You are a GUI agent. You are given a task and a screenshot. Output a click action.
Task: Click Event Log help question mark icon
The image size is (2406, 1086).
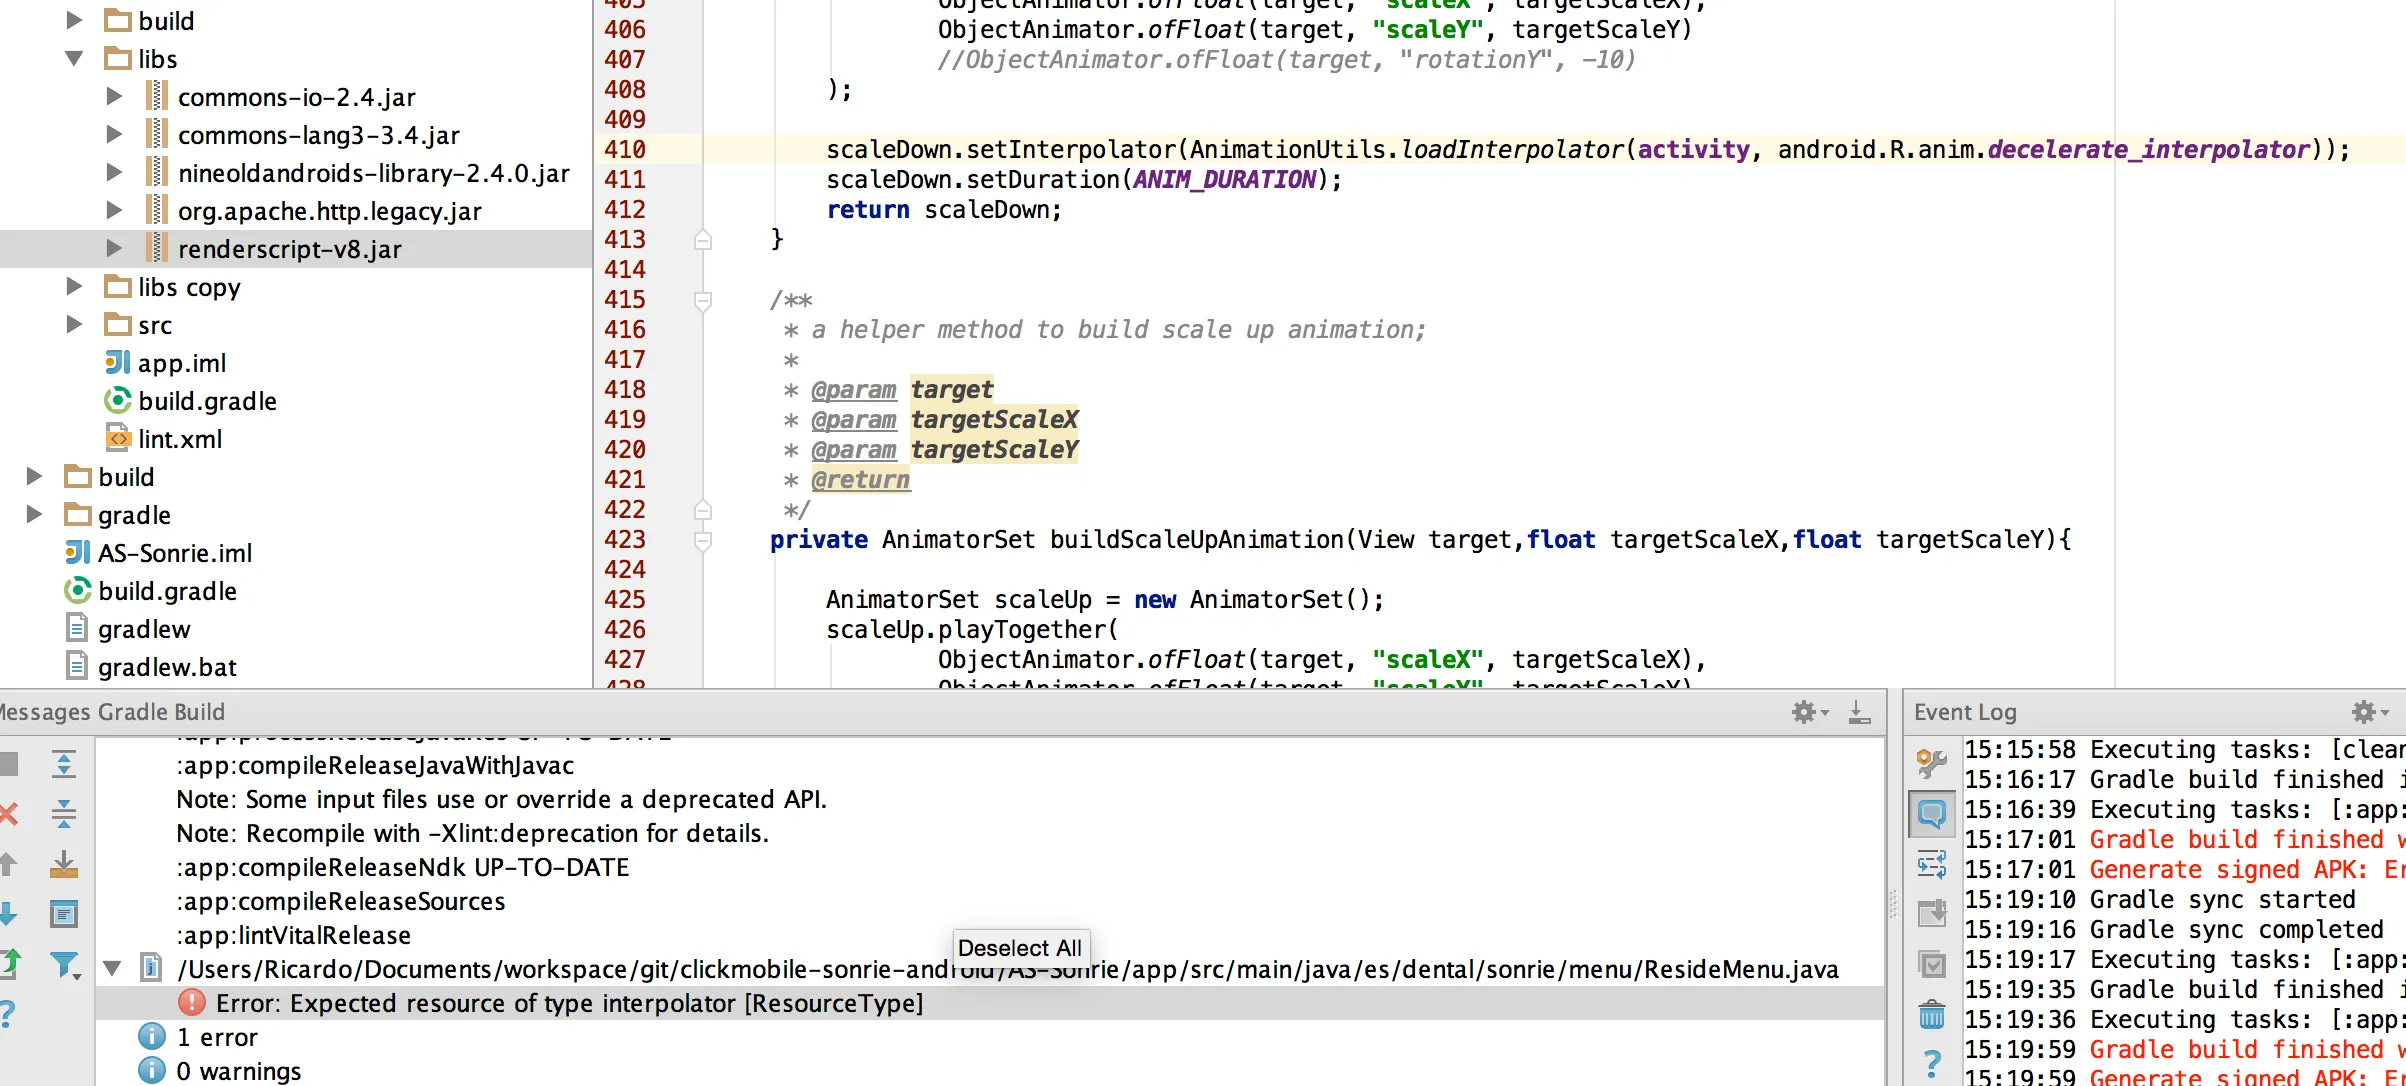point(1932,1063)
